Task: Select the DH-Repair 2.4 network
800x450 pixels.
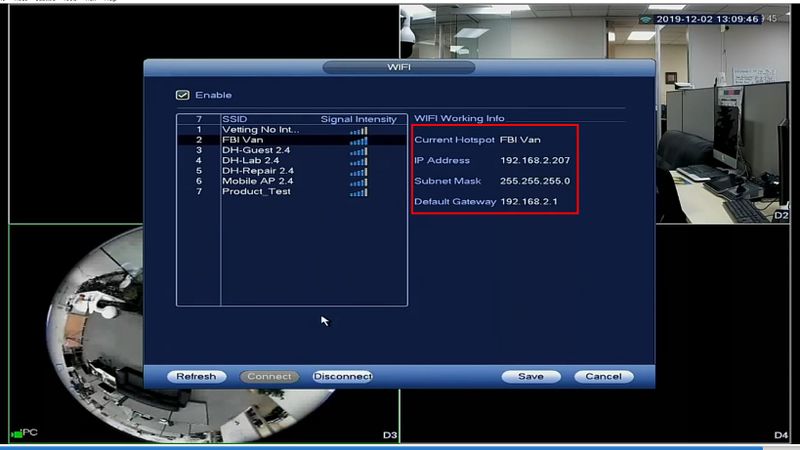Action: (x=292, y=171)
